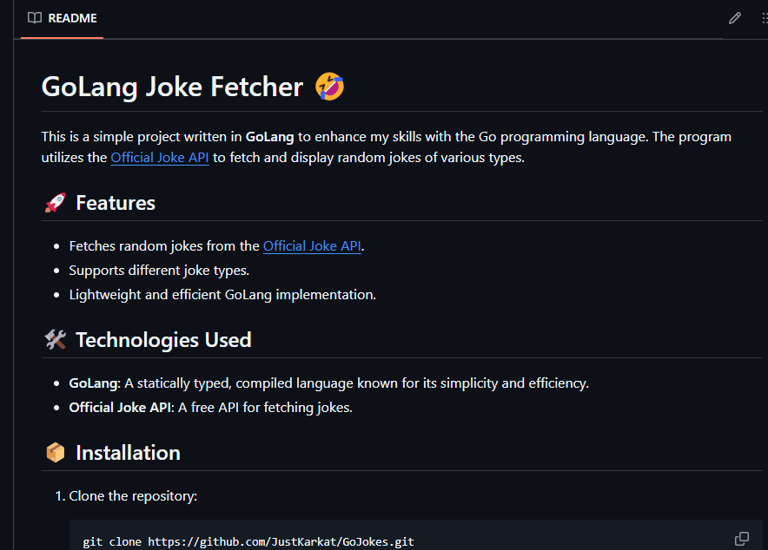This screenshot has height=550, width=768.
Task: Click the rocket emoji beside Features
Action: pos(55,203)
